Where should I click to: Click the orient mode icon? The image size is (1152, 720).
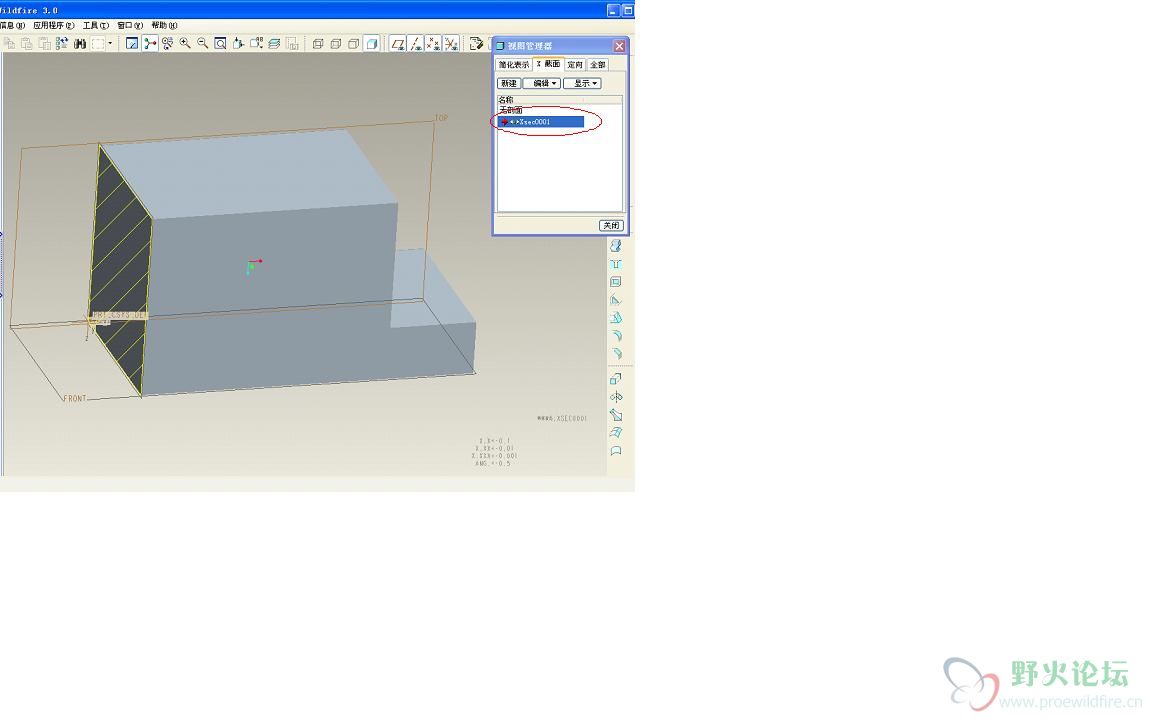coord(168,44)
